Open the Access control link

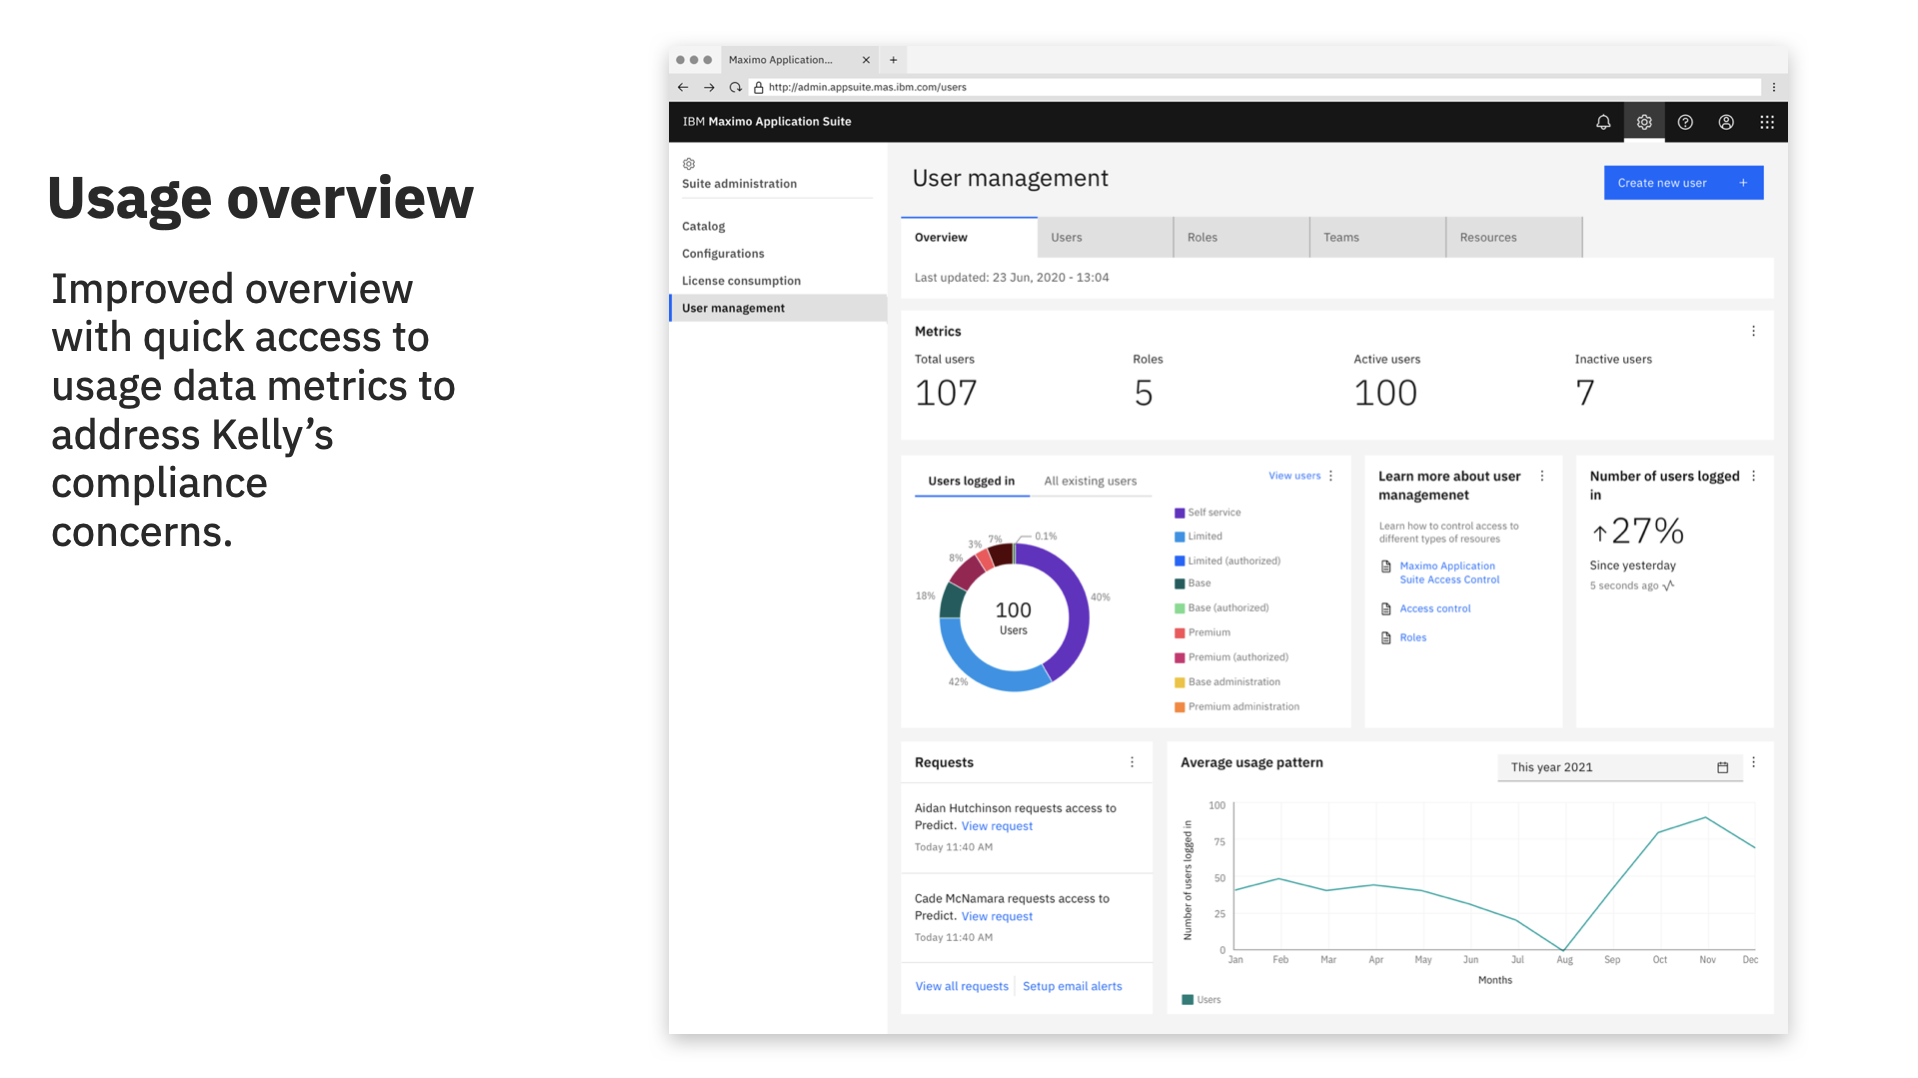tap(1435, 609)
